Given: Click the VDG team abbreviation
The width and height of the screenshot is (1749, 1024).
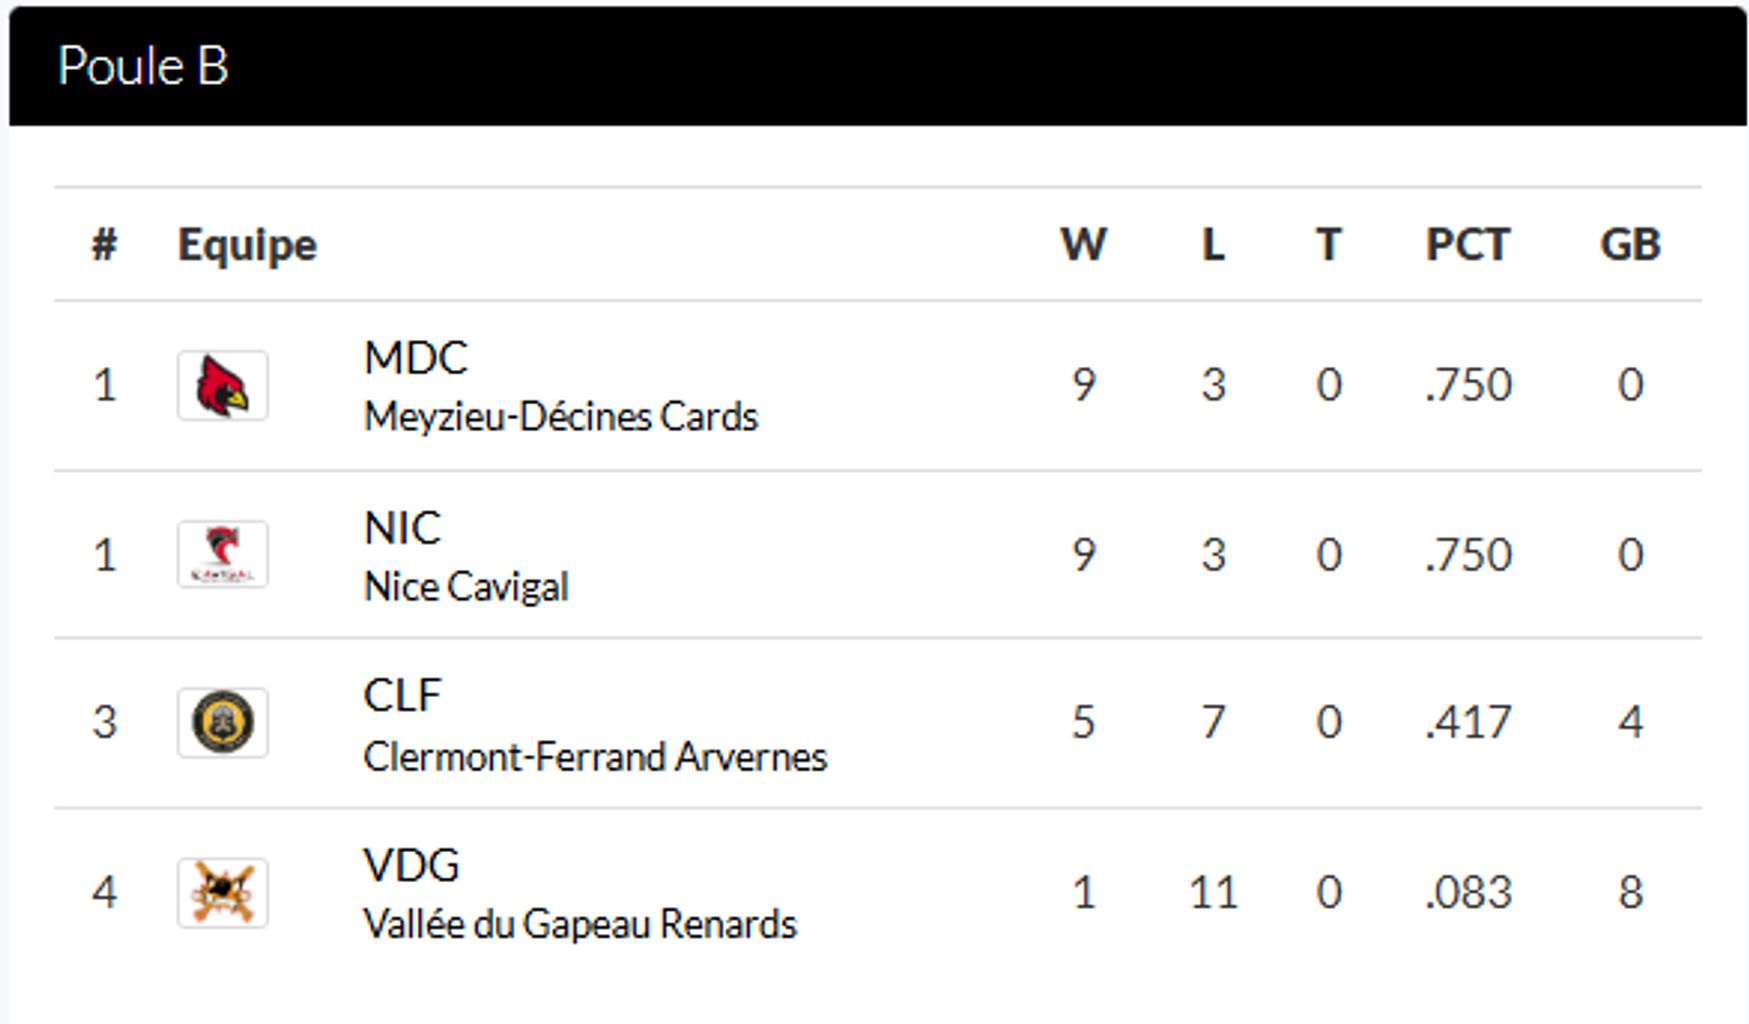Looking at the screenshot, I should pyautogui.click(x=411, y=866).
